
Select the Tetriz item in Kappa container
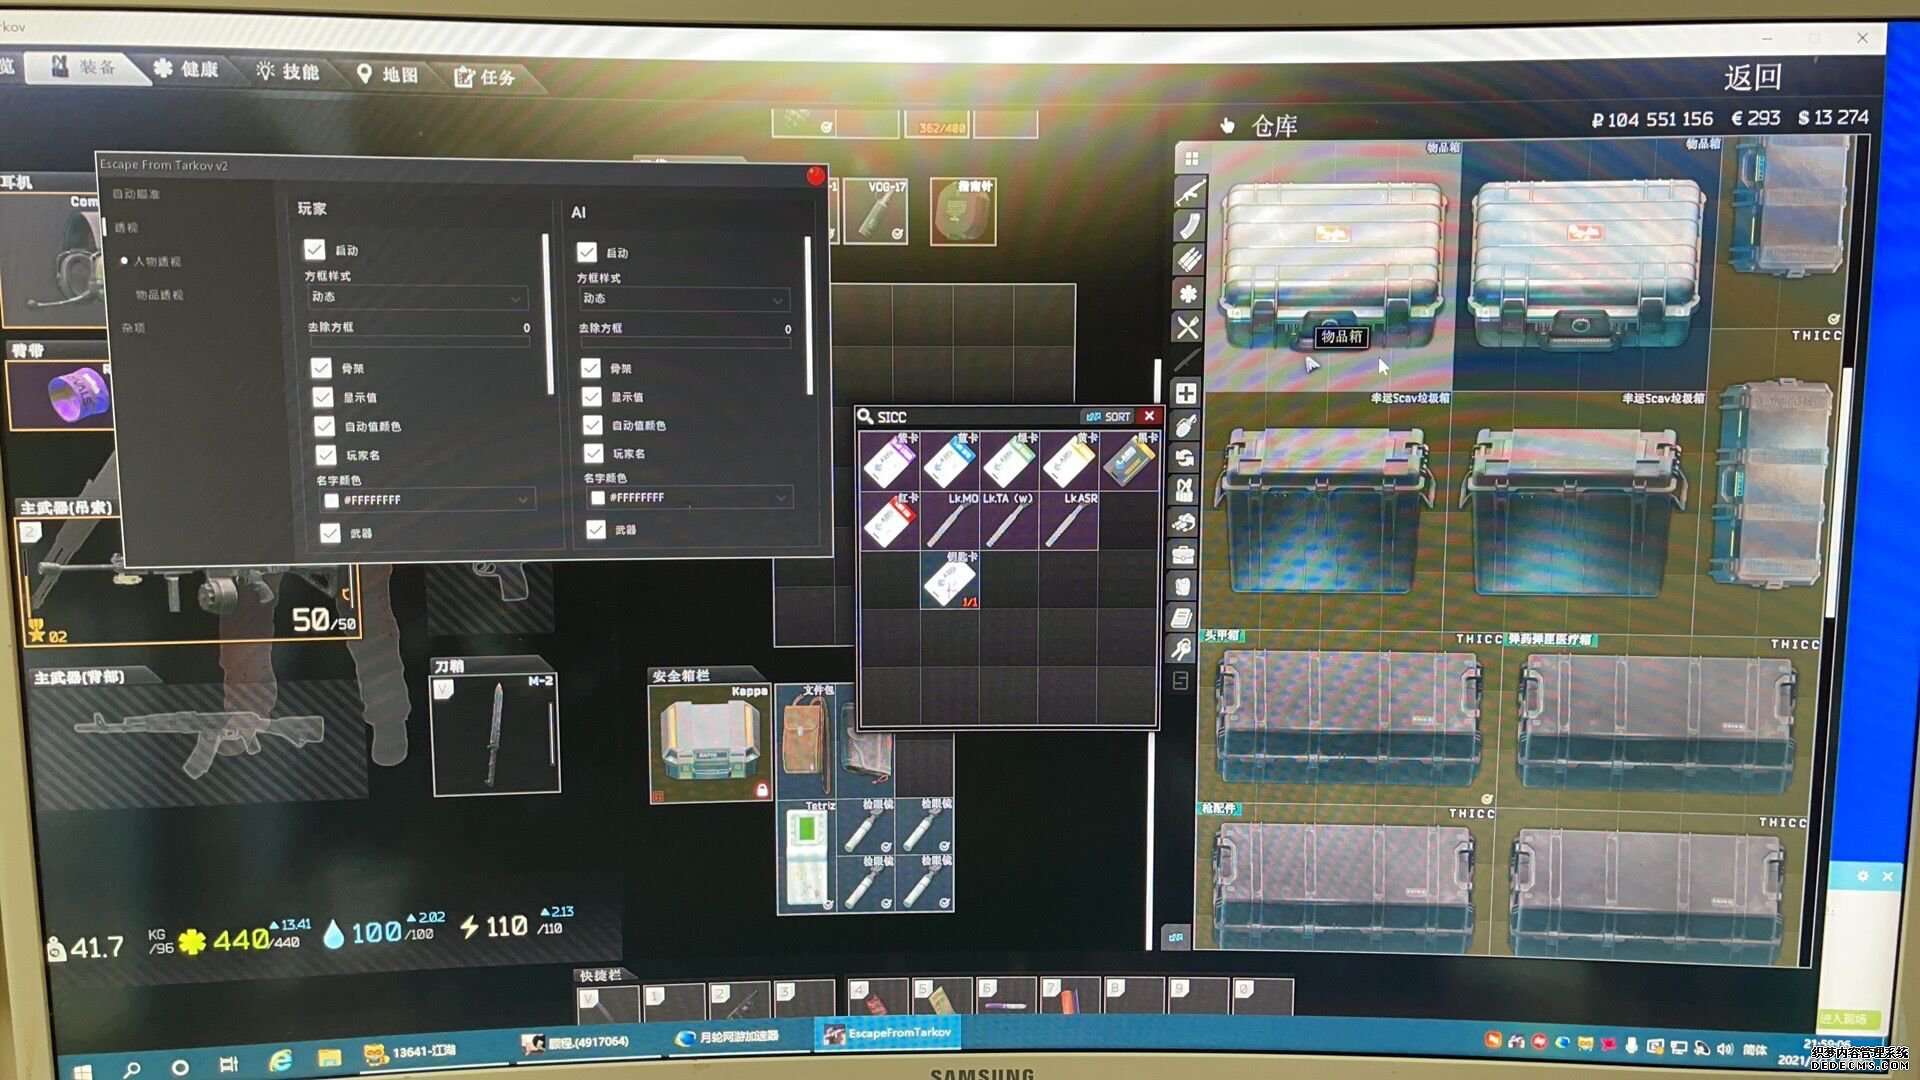[807, 855]
